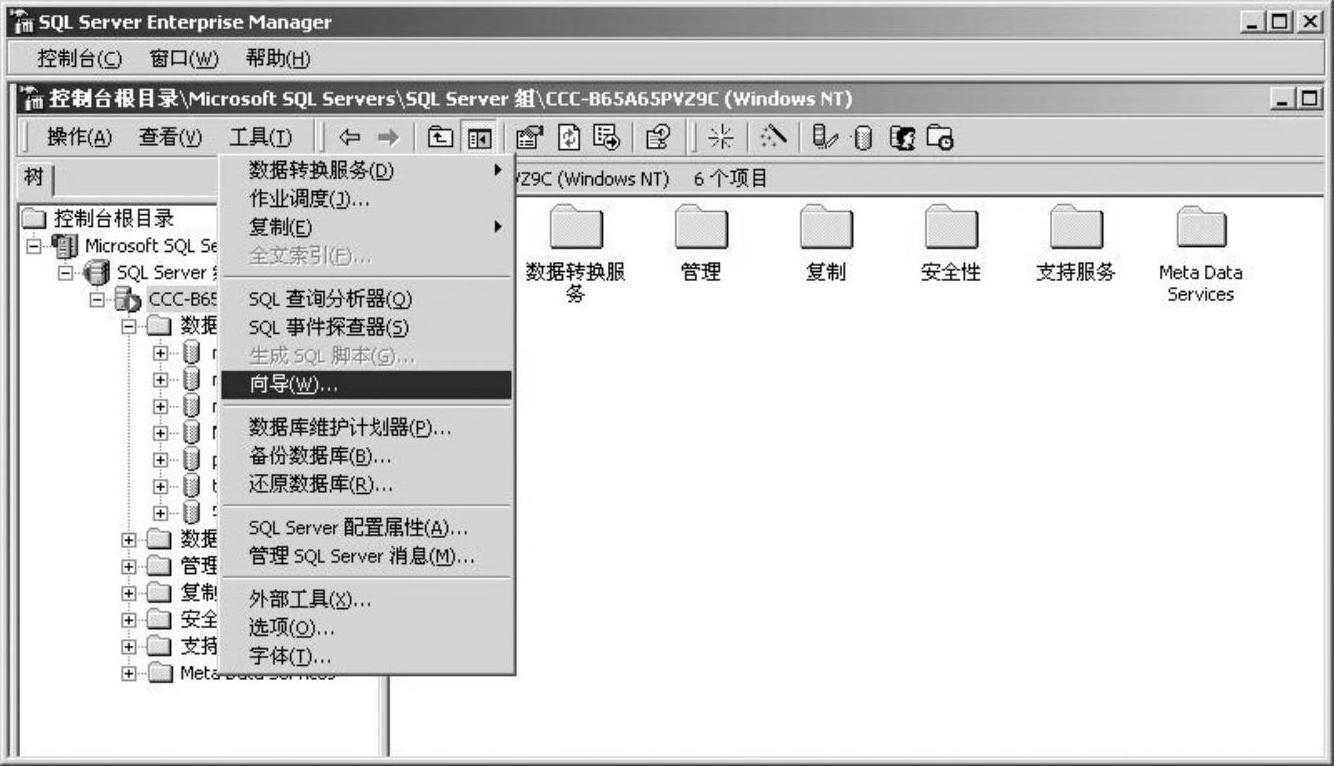Open the 数据转换服务(D) submenu
Screen dimensions: 1334x766
point(366,171)
